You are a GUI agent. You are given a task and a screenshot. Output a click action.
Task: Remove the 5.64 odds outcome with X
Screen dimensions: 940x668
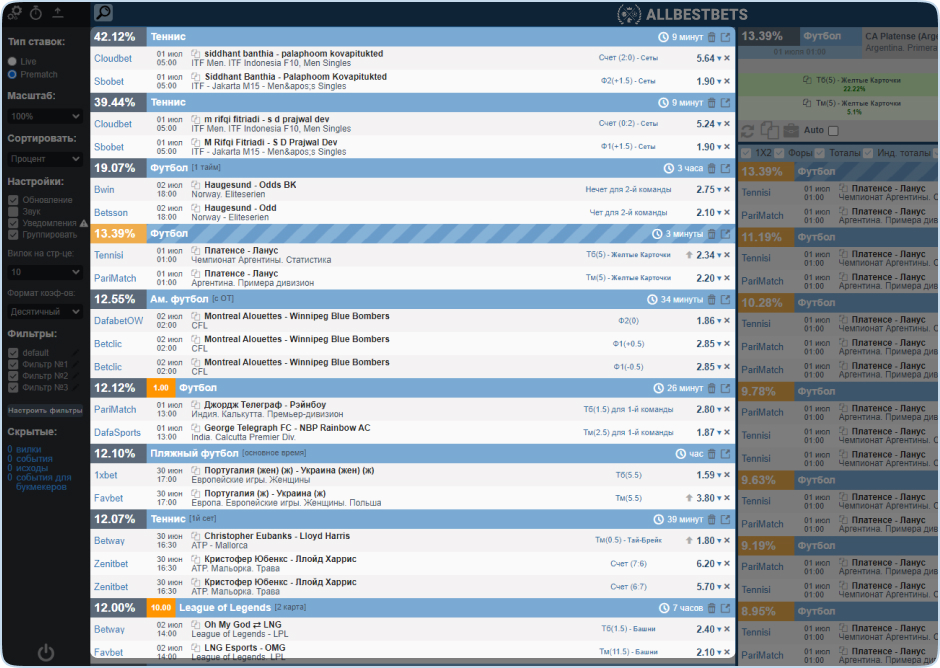pyautogui.click(x=727, y=59)
